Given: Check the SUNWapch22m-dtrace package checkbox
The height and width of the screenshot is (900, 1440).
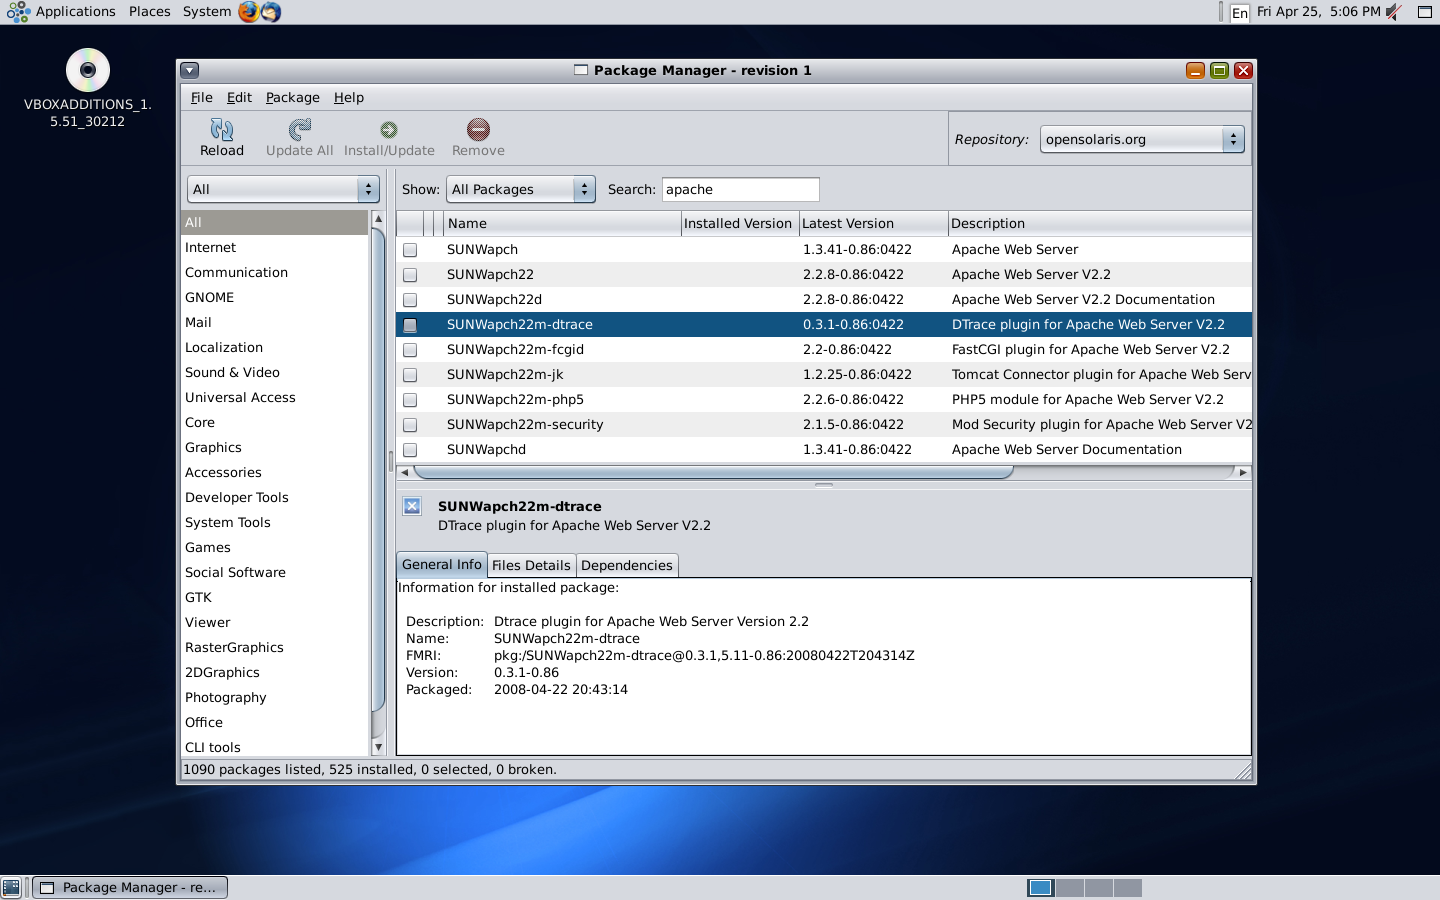Looking at the screenshot, I should [410, 325].
